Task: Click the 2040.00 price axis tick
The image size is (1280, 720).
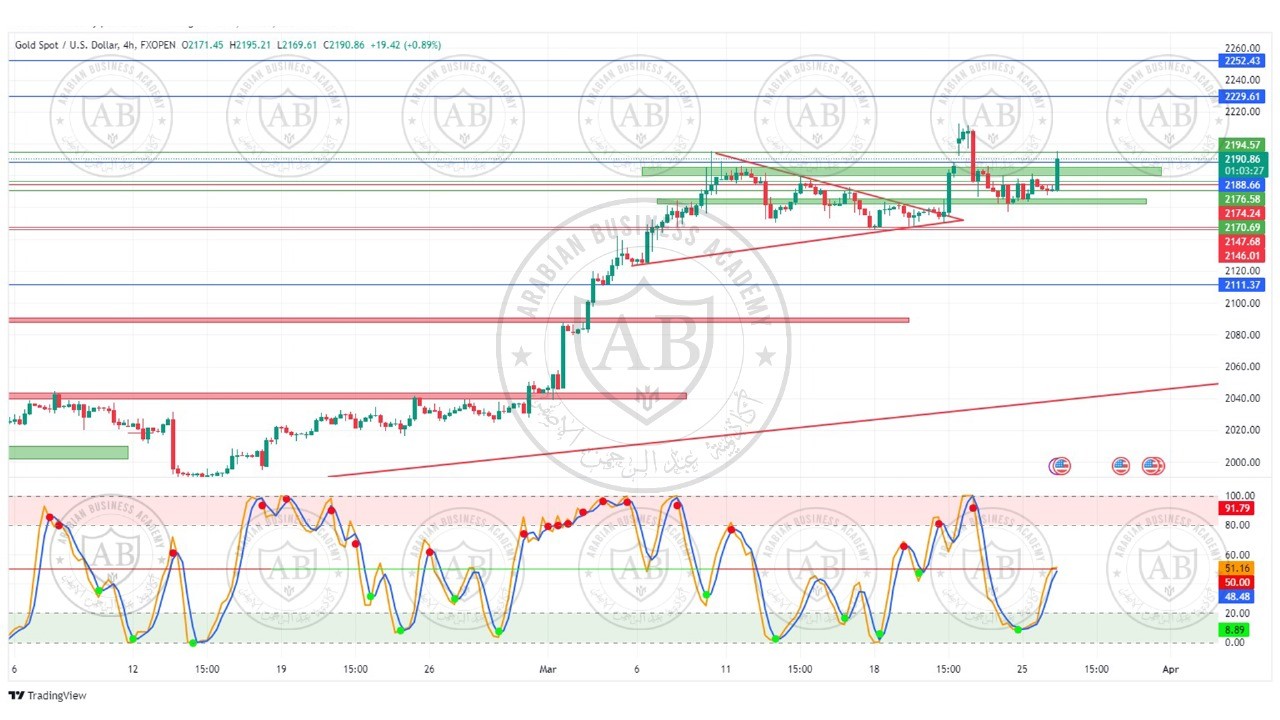Action: [x=1241, y=398]
